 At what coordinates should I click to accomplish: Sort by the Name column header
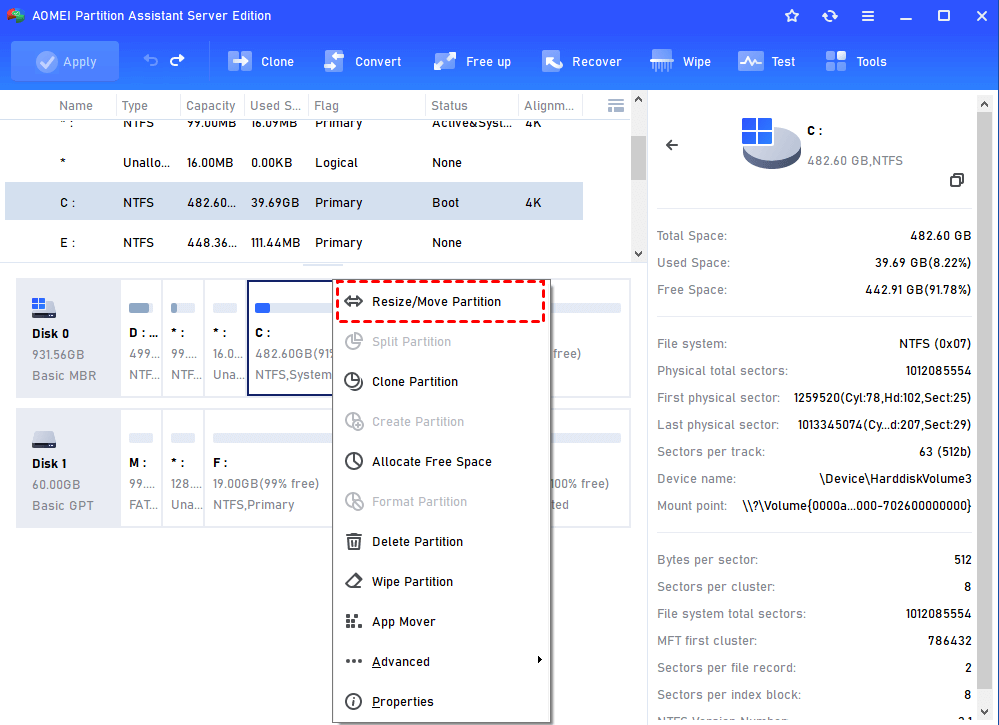[76, 106]
